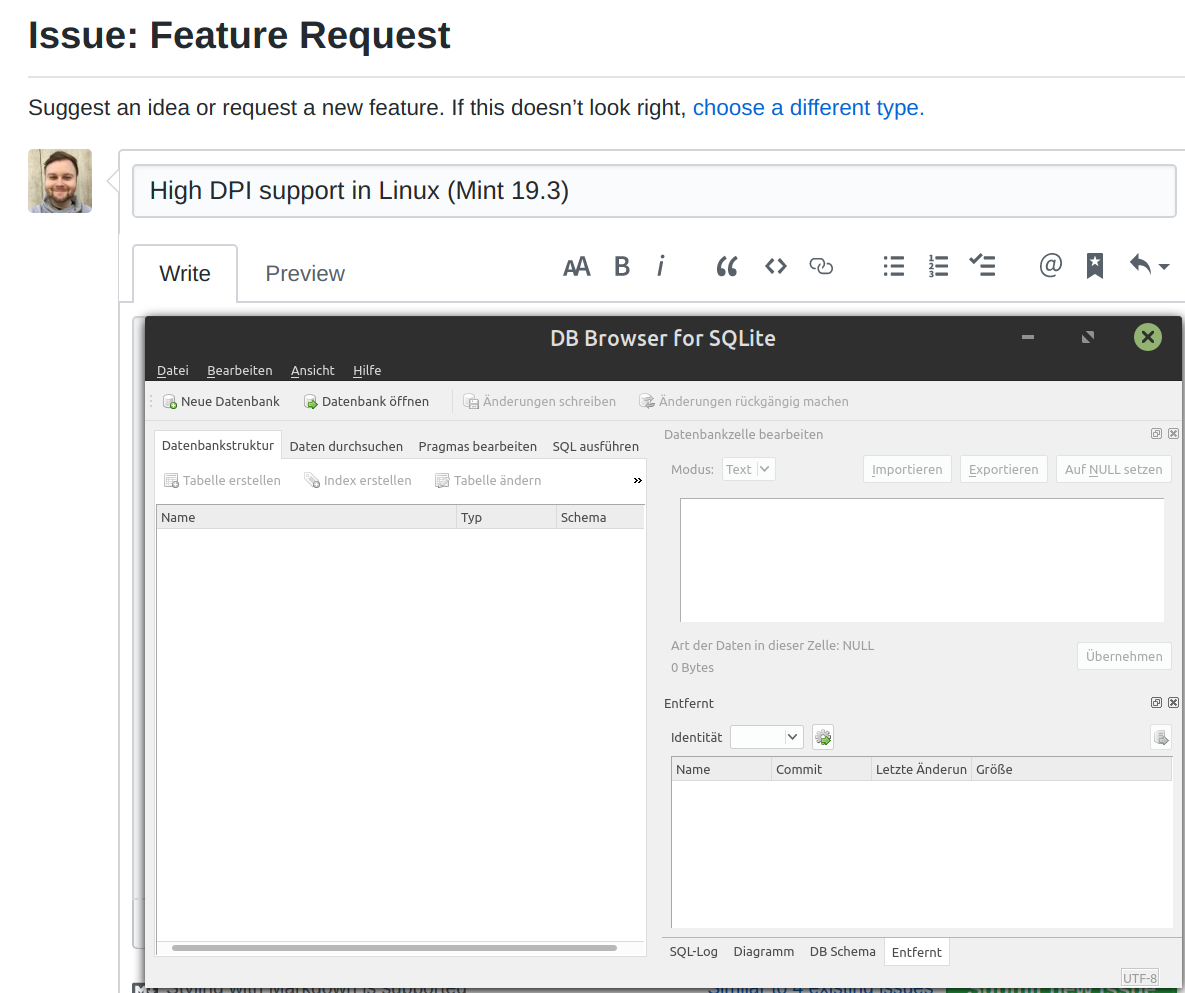
Task: Follow the choose a different type link
Action: coord(808,108)
